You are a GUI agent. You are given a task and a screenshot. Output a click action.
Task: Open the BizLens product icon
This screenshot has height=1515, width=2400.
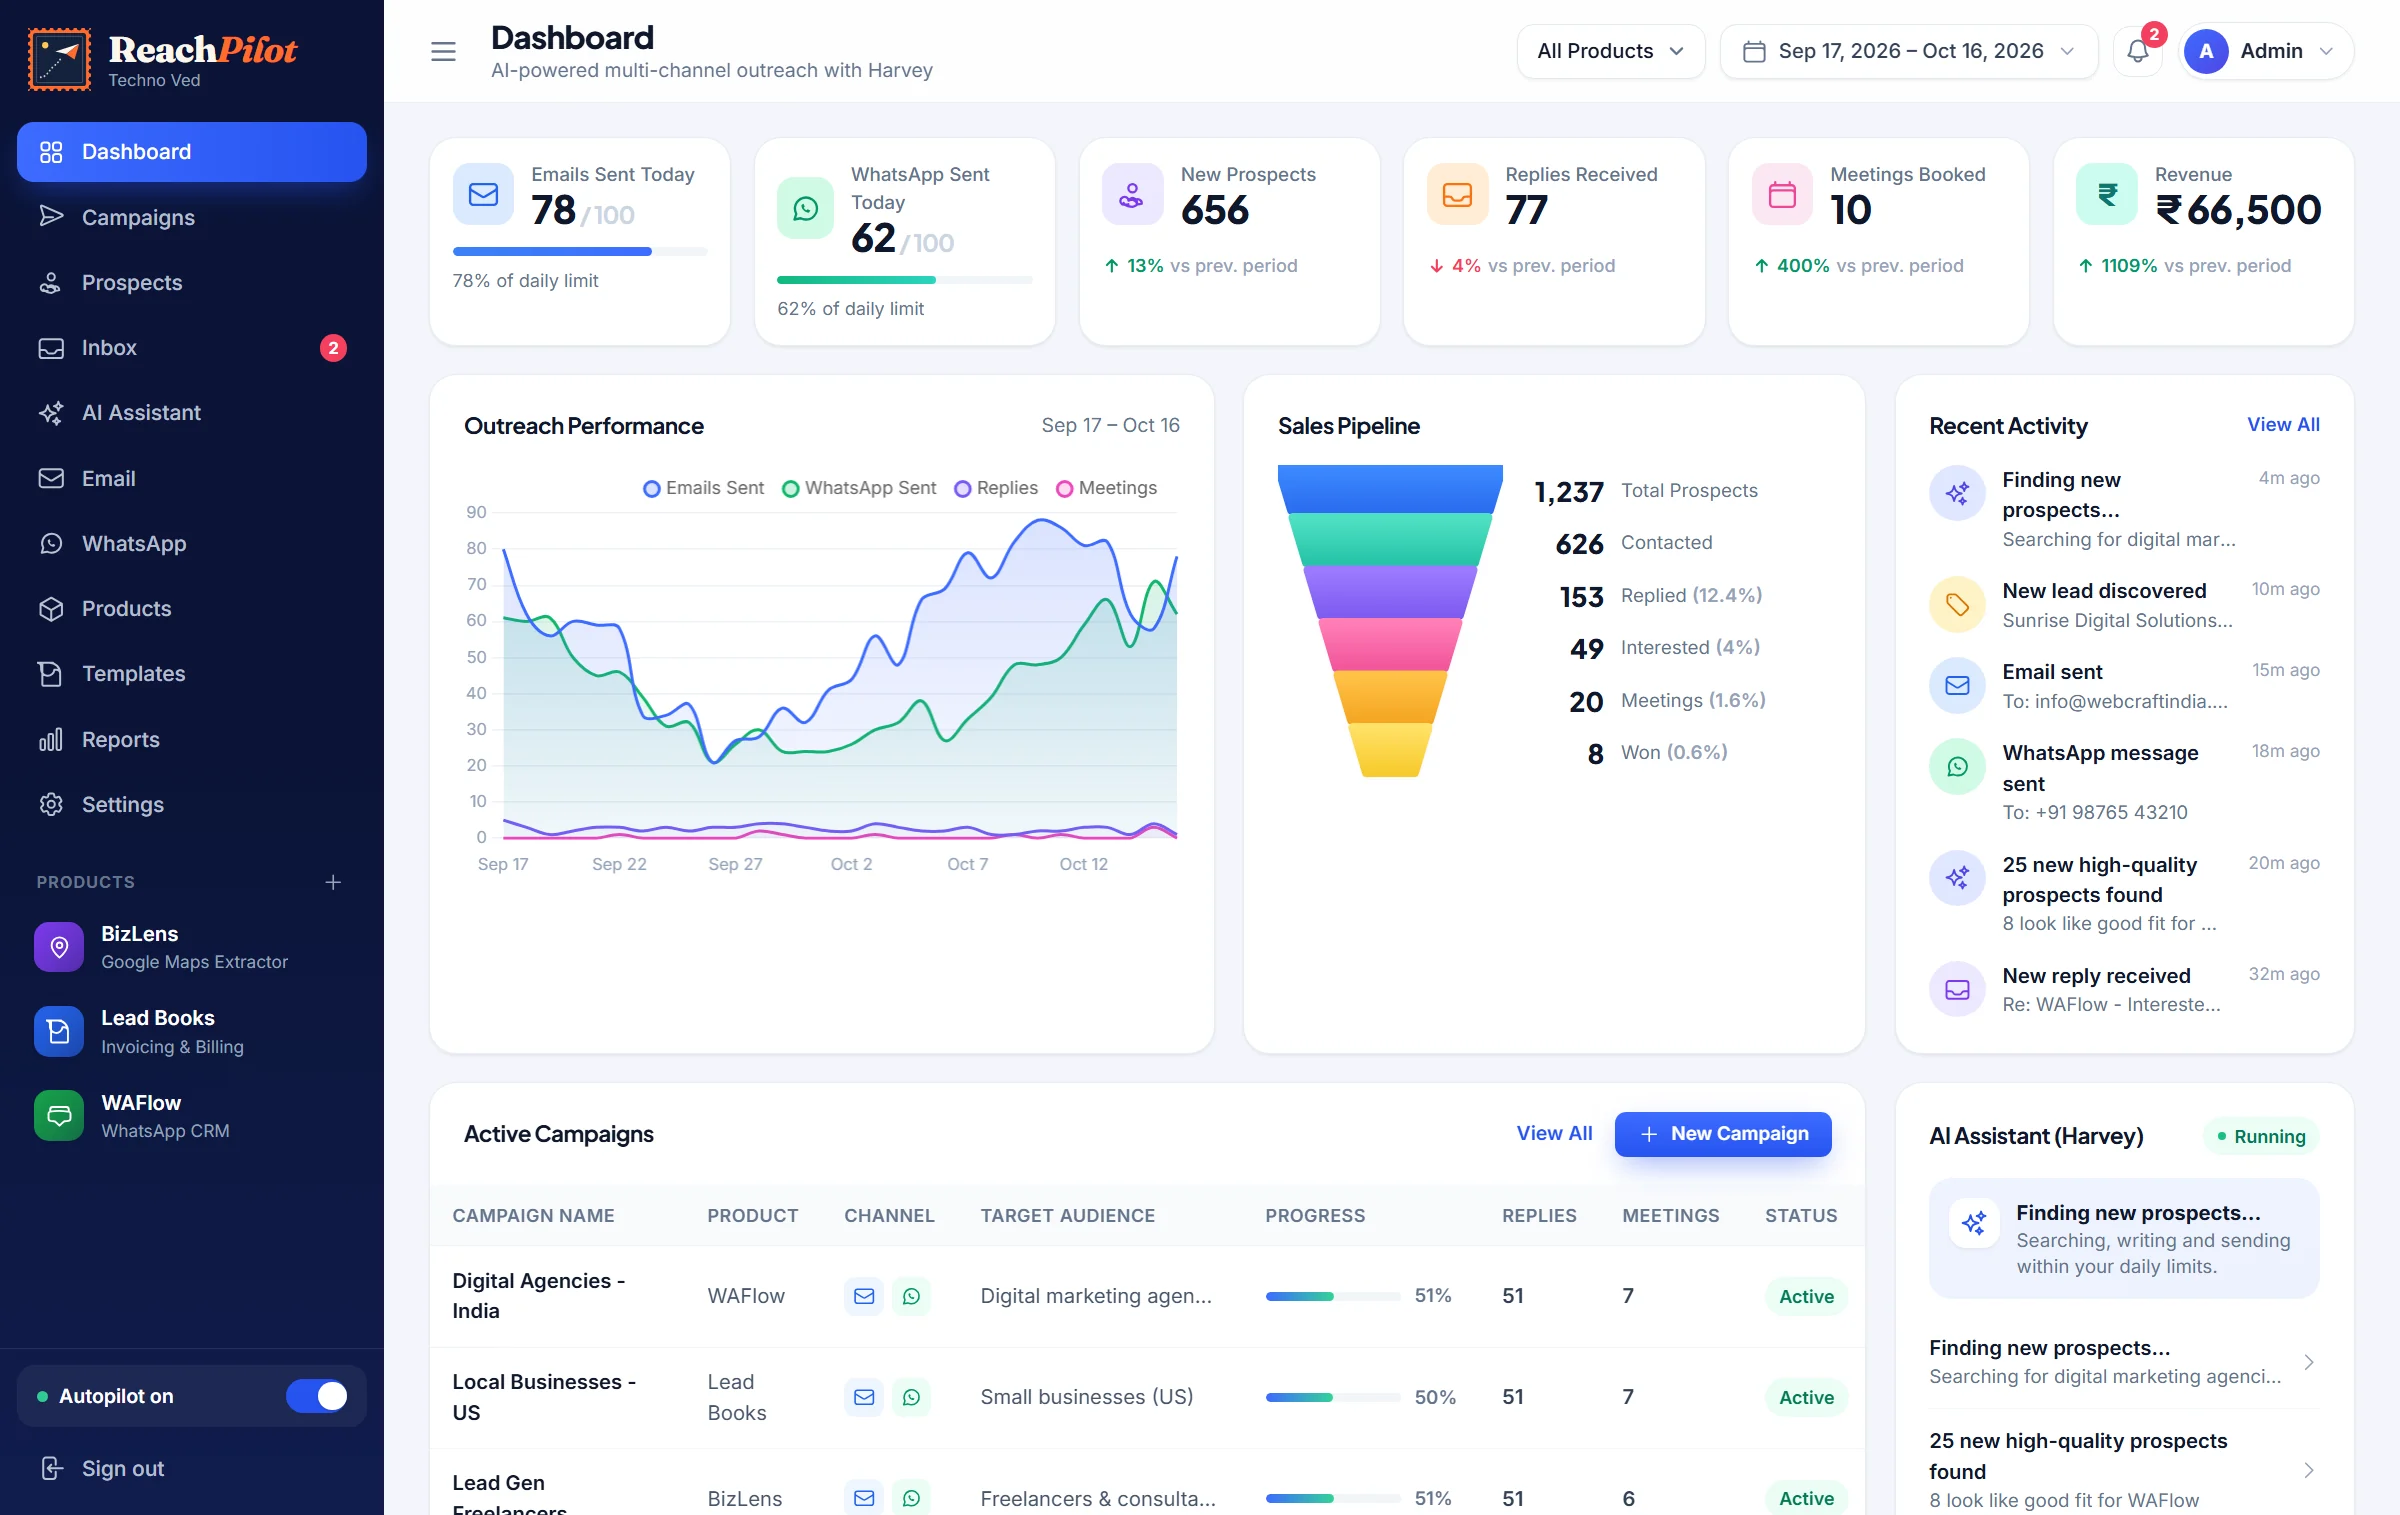(59, 947)
